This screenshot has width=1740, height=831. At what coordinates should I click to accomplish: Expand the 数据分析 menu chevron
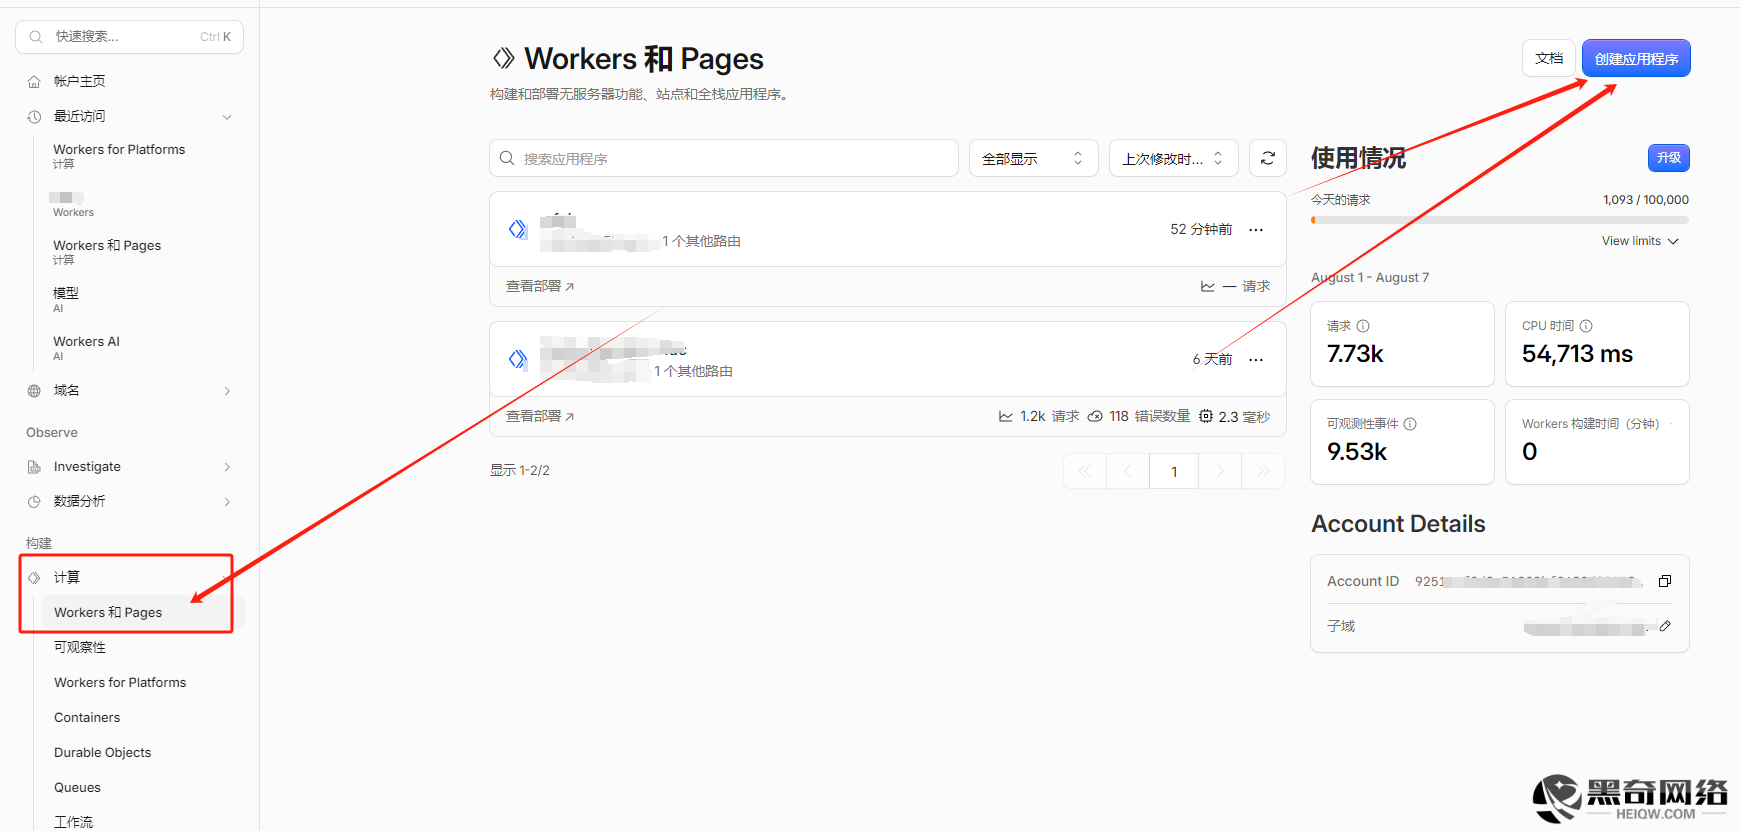(x=227, y=502)
